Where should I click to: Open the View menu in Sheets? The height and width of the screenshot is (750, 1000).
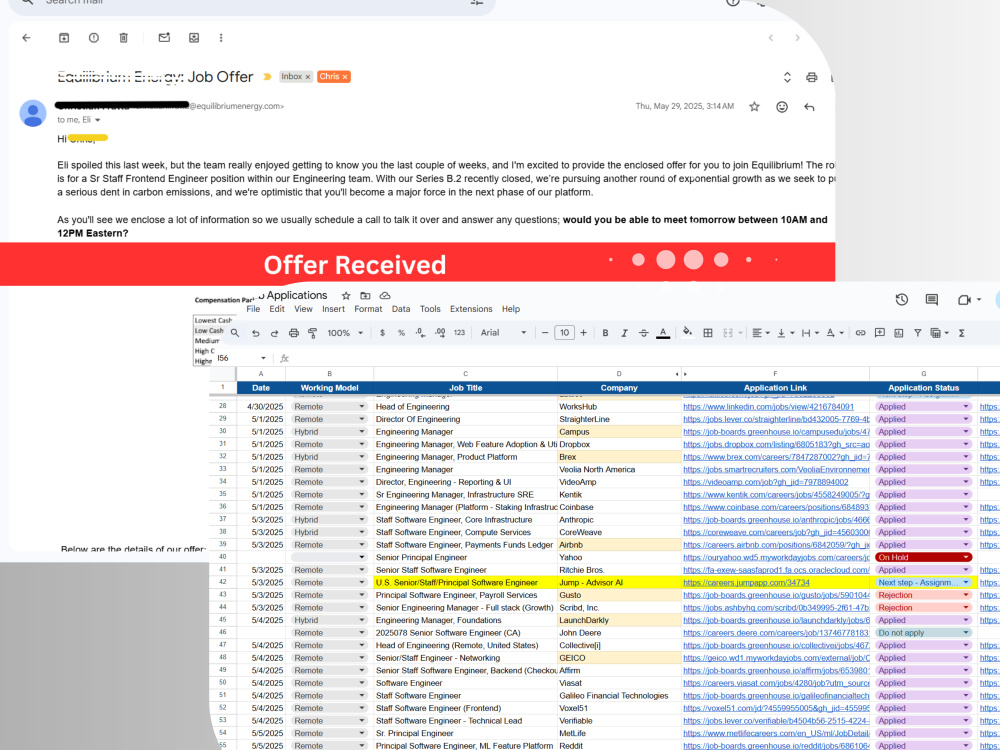(303, 309)
